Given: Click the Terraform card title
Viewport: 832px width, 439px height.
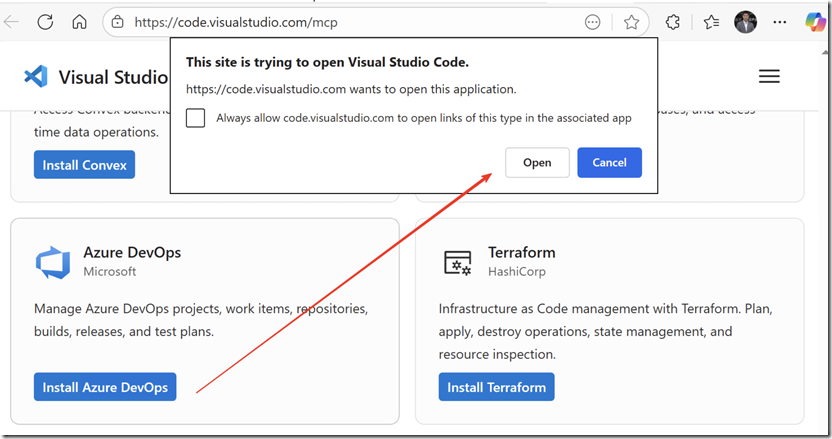Looking at the screenshot, I should pos(522,253).
